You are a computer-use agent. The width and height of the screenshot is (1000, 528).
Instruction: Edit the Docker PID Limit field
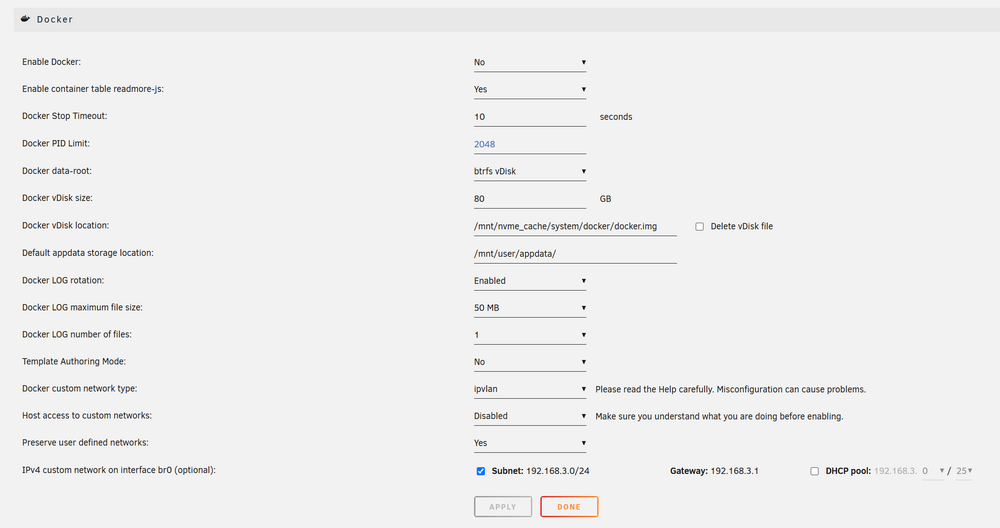click(529, 144)
